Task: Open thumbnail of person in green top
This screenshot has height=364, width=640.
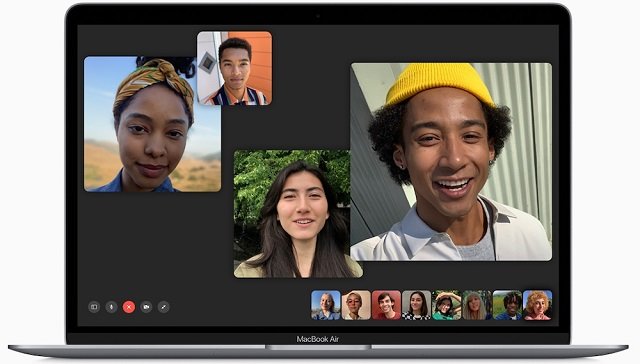Action: coord(447,305)
